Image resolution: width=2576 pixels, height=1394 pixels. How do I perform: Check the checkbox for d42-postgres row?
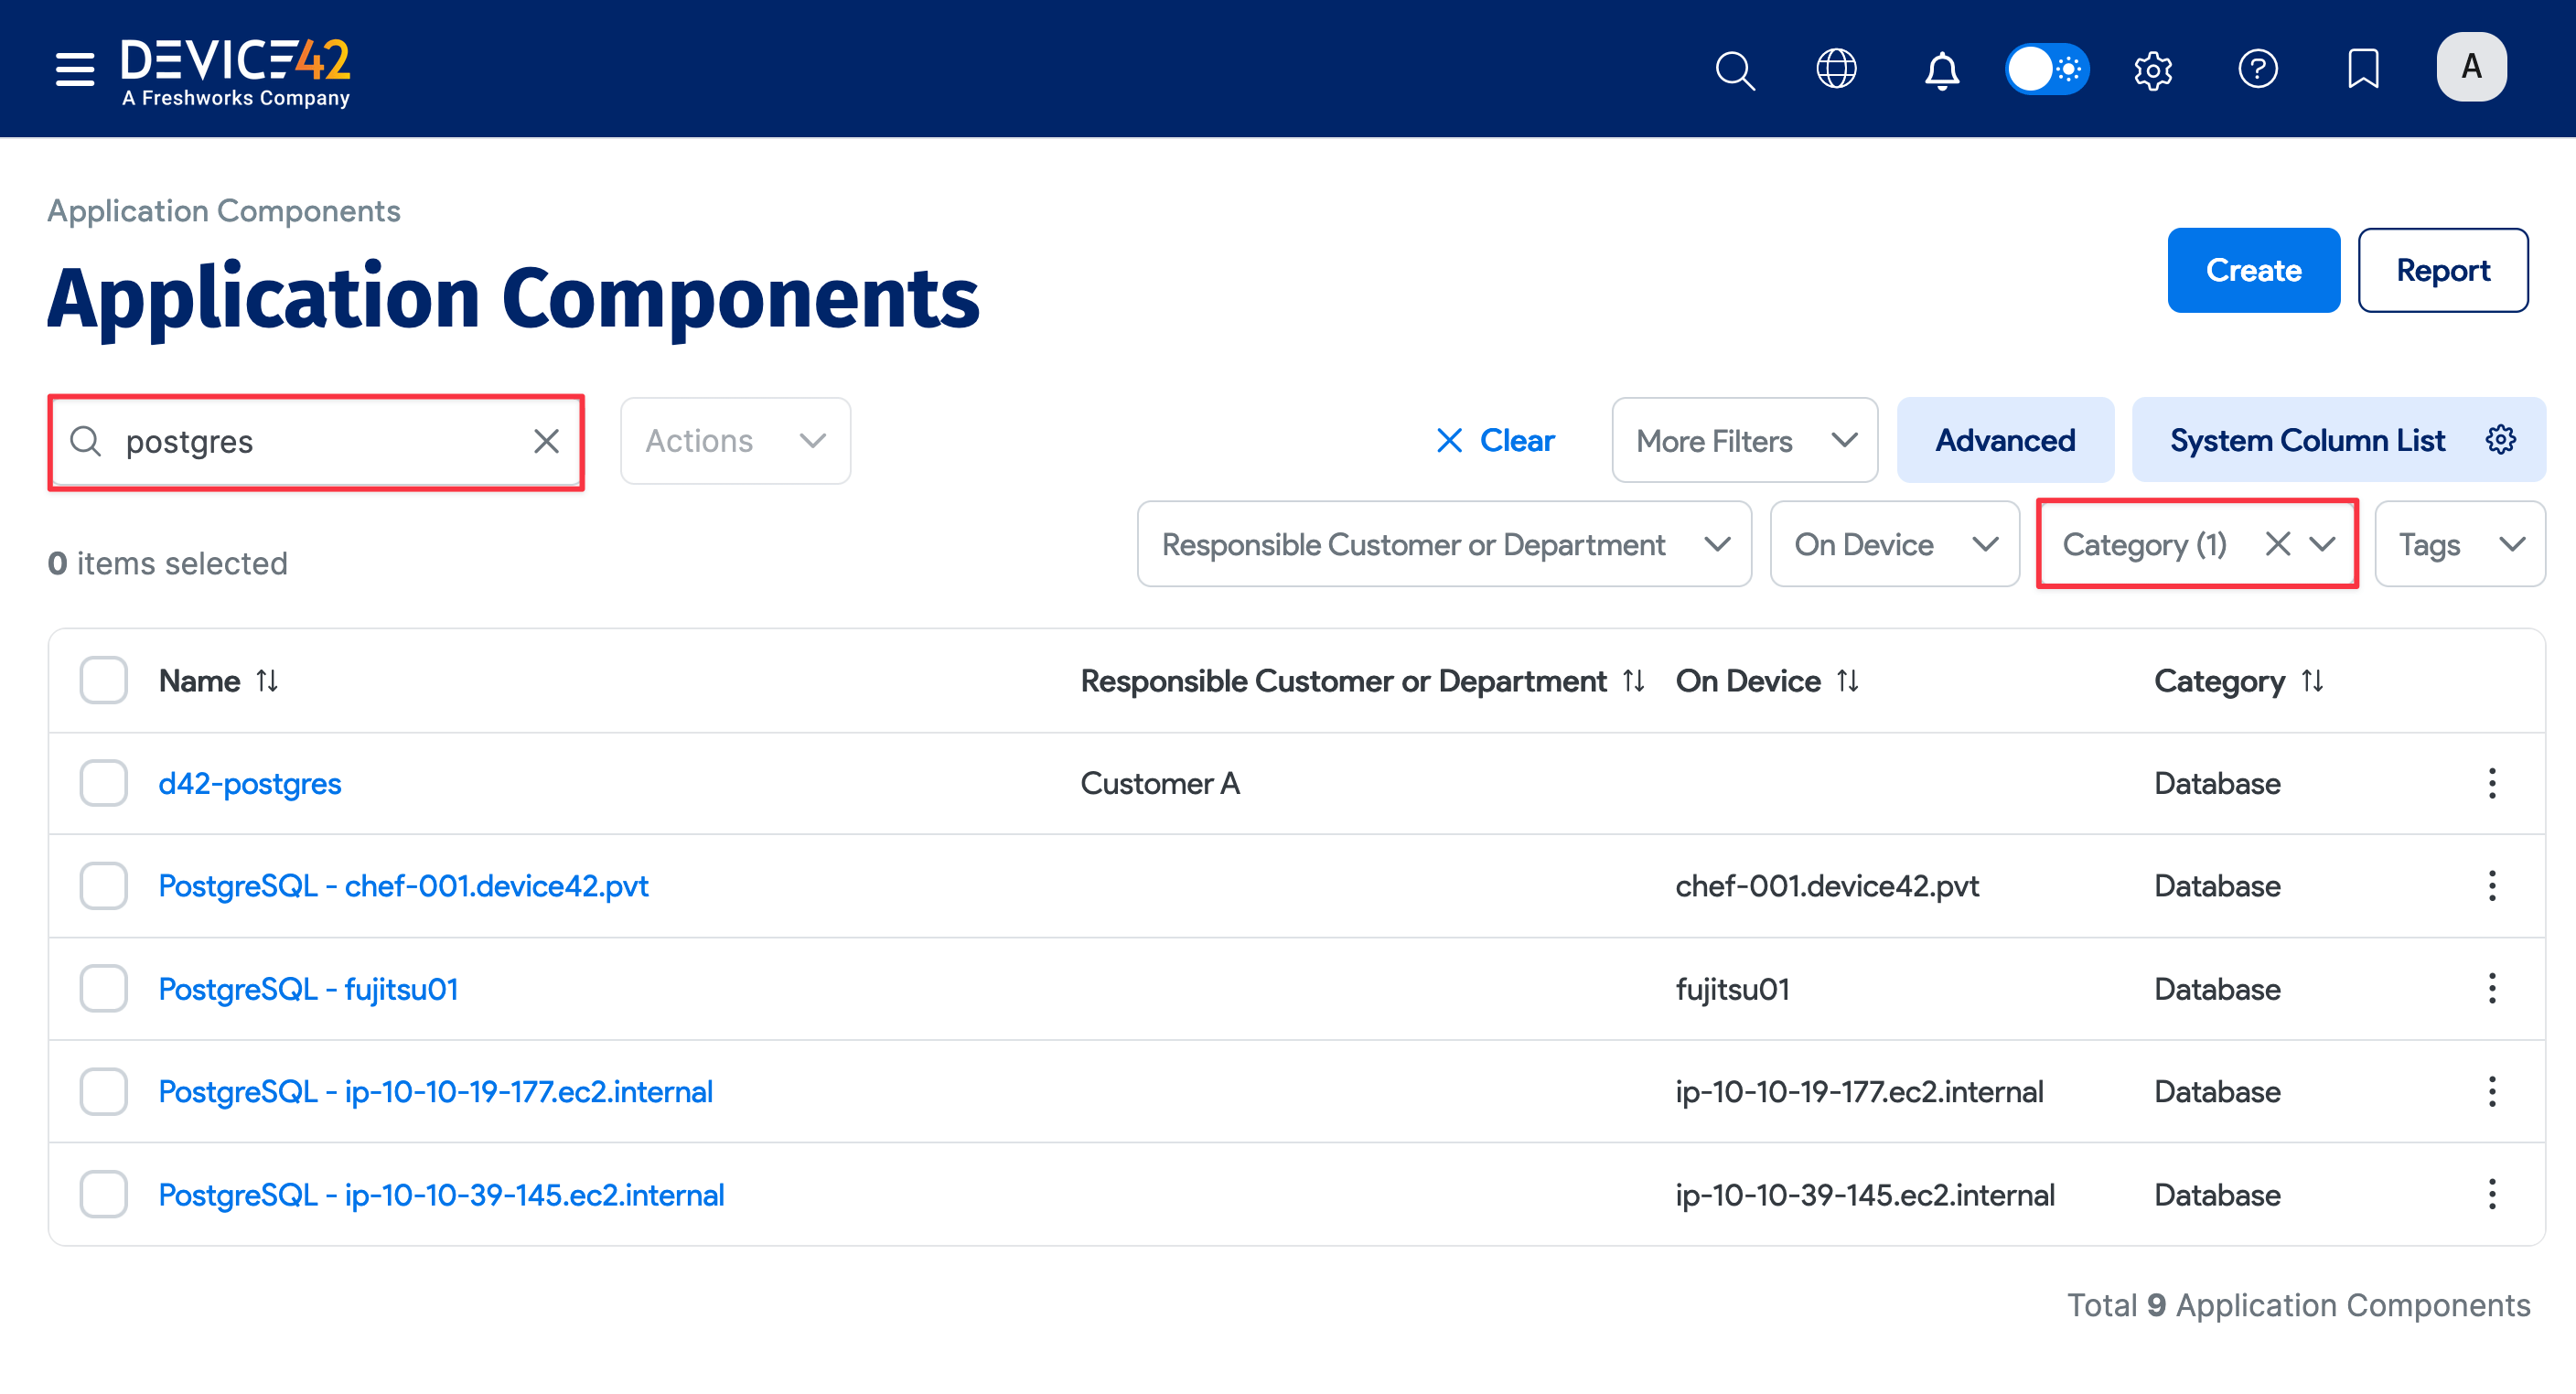pyautogui.click(x=103, y=784)
